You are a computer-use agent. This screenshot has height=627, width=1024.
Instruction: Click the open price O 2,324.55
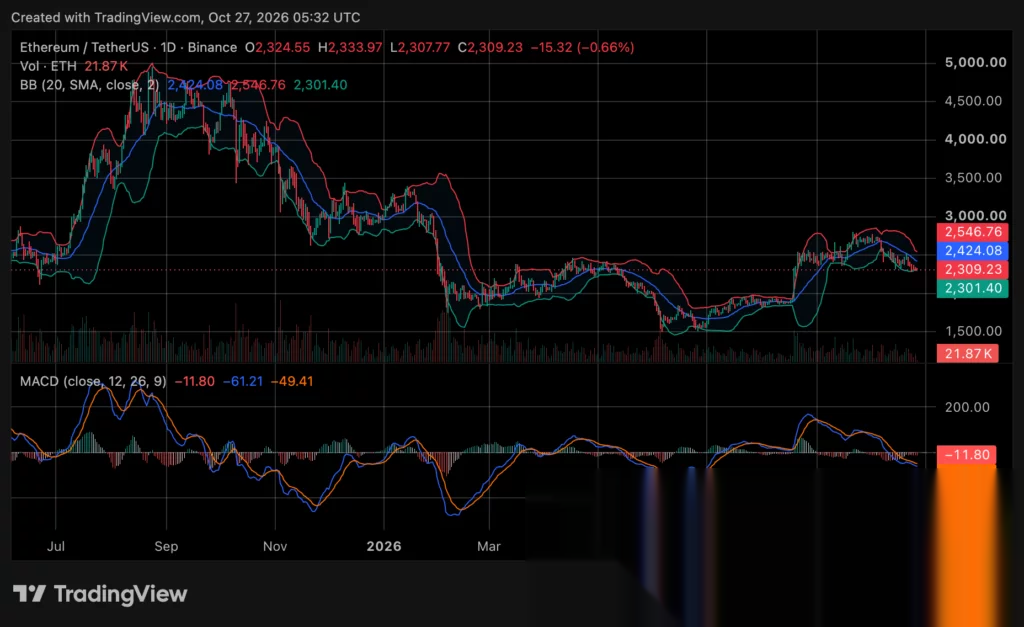(278, 48)
